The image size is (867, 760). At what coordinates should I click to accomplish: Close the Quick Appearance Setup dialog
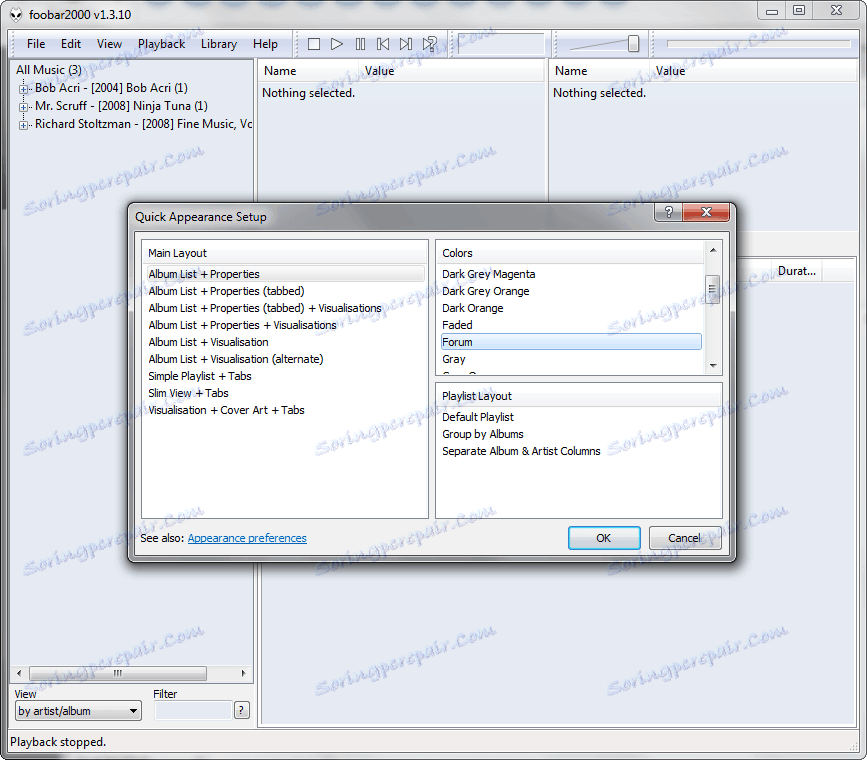pyautogui.click(x=706, y=212)
